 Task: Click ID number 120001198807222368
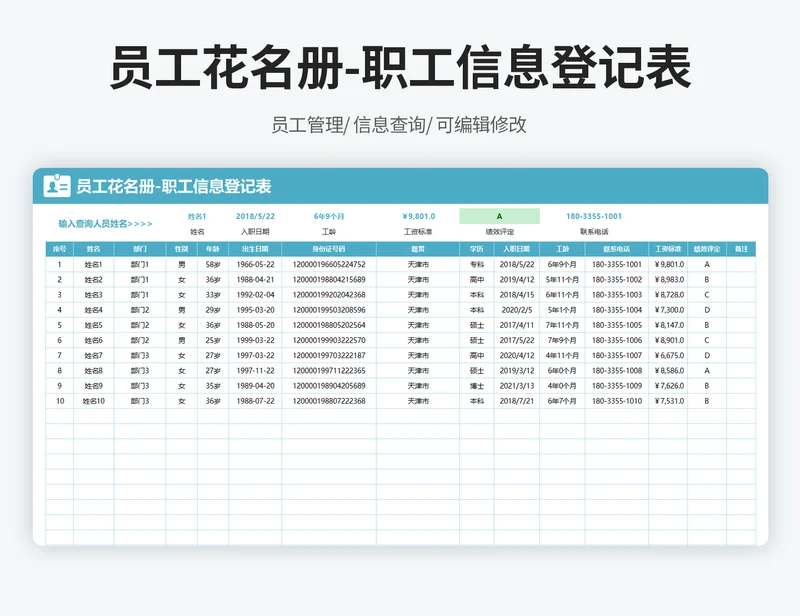tap(329, 401)
